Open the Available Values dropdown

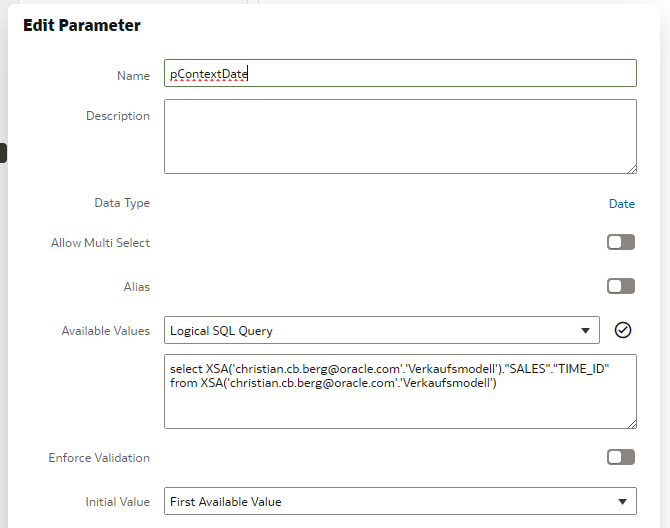(382, 330)
